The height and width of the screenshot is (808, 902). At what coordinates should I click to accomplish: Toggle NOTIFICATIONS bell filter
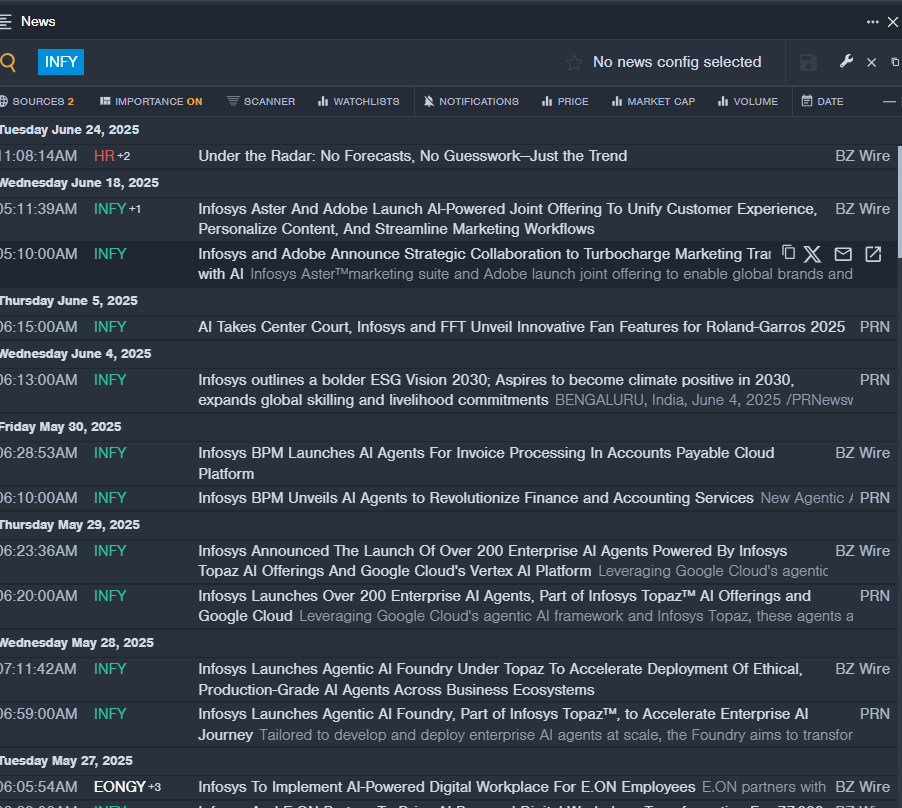[x=471, y=101]
